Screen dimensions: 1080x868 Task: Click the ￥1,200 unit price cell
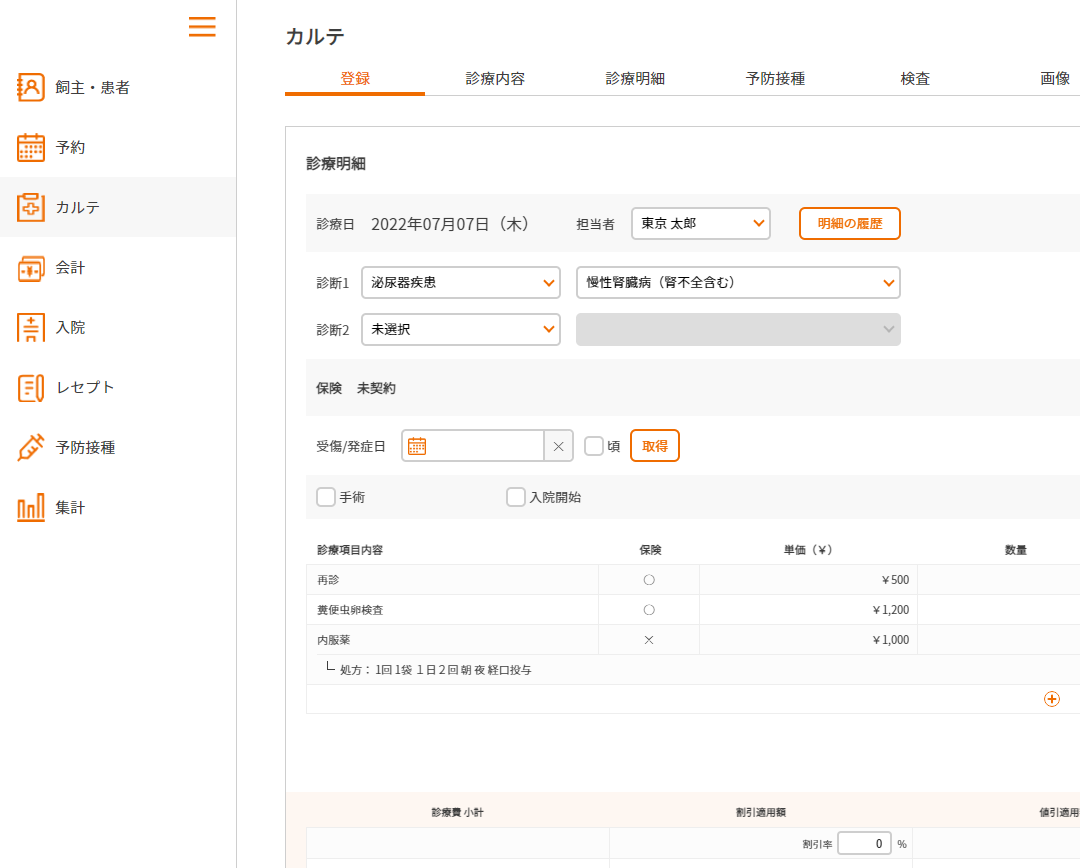click(808, 610)
